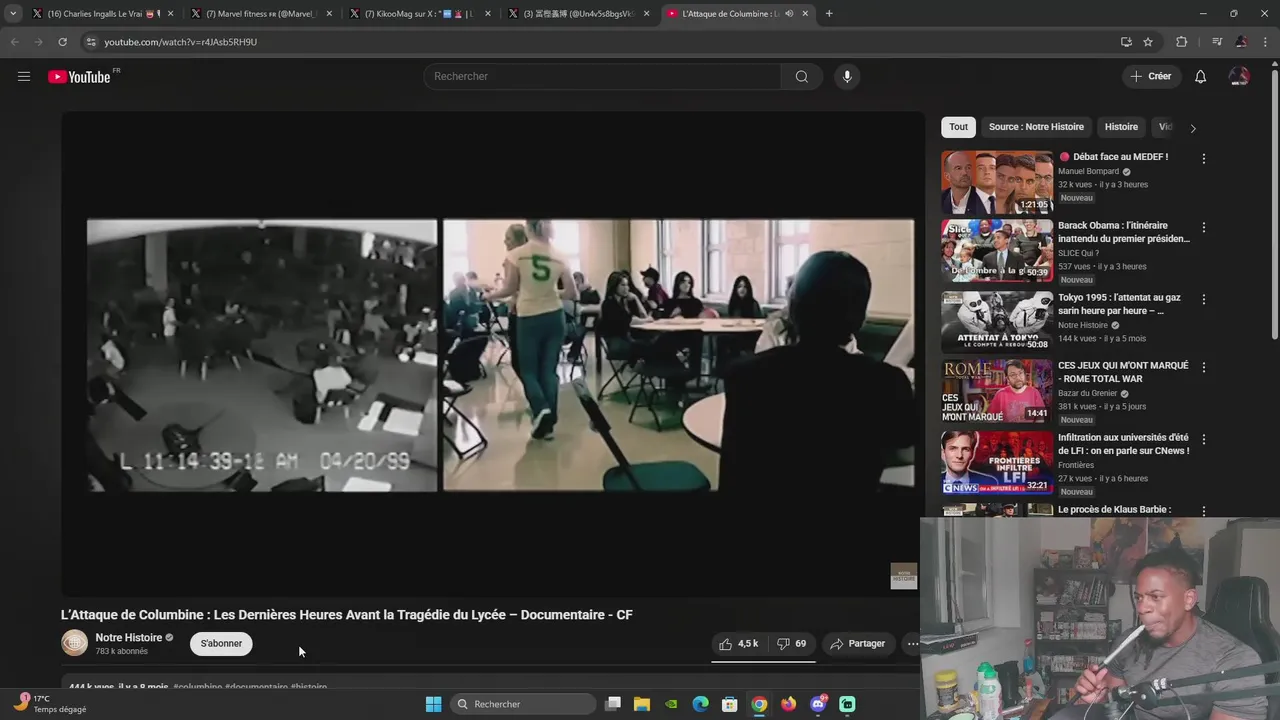The image size is (1280, 720).
Task: Click the search magnifier button
Action: 801,77
